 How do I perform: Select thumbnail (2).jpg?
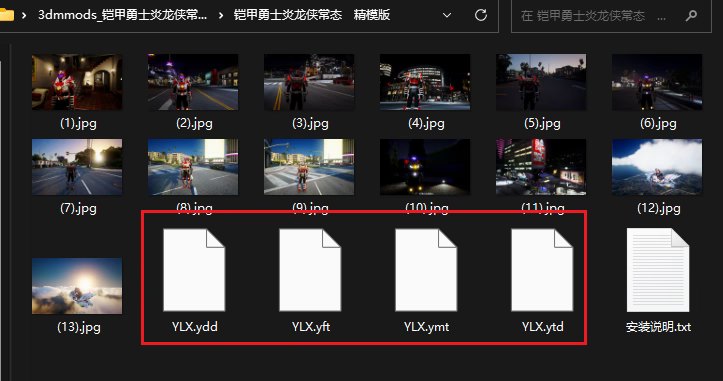pyautogui.click(x=193, y=82)
